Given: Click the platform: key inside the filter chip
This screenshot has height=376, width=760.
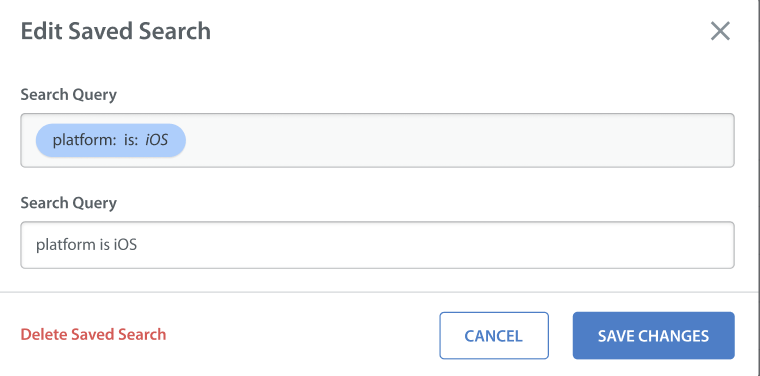Looking at the screenshot, I should pos(84,141).
